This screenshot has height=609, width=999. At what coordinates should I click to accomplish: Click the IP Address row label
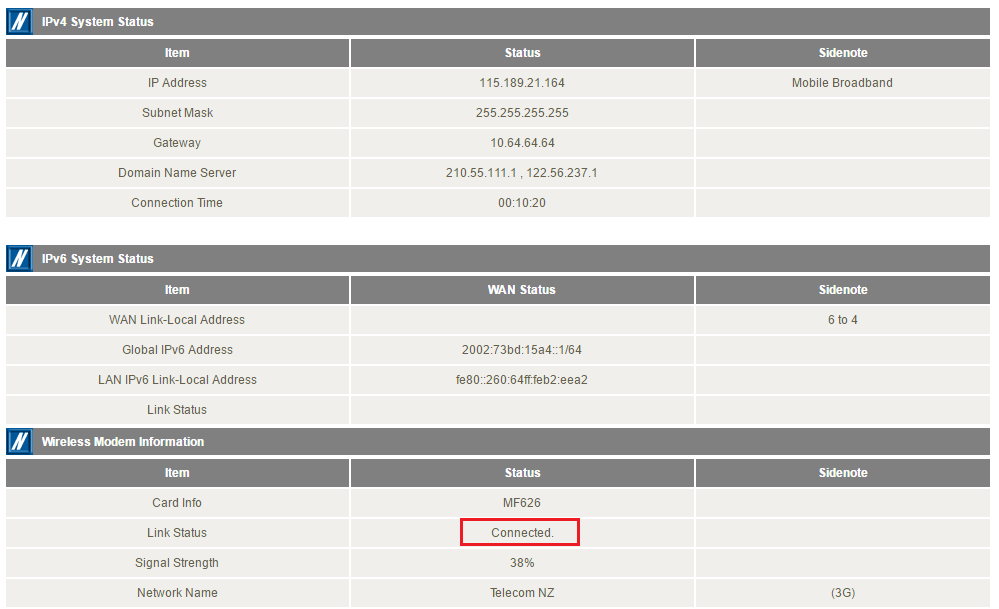[177, 83]
